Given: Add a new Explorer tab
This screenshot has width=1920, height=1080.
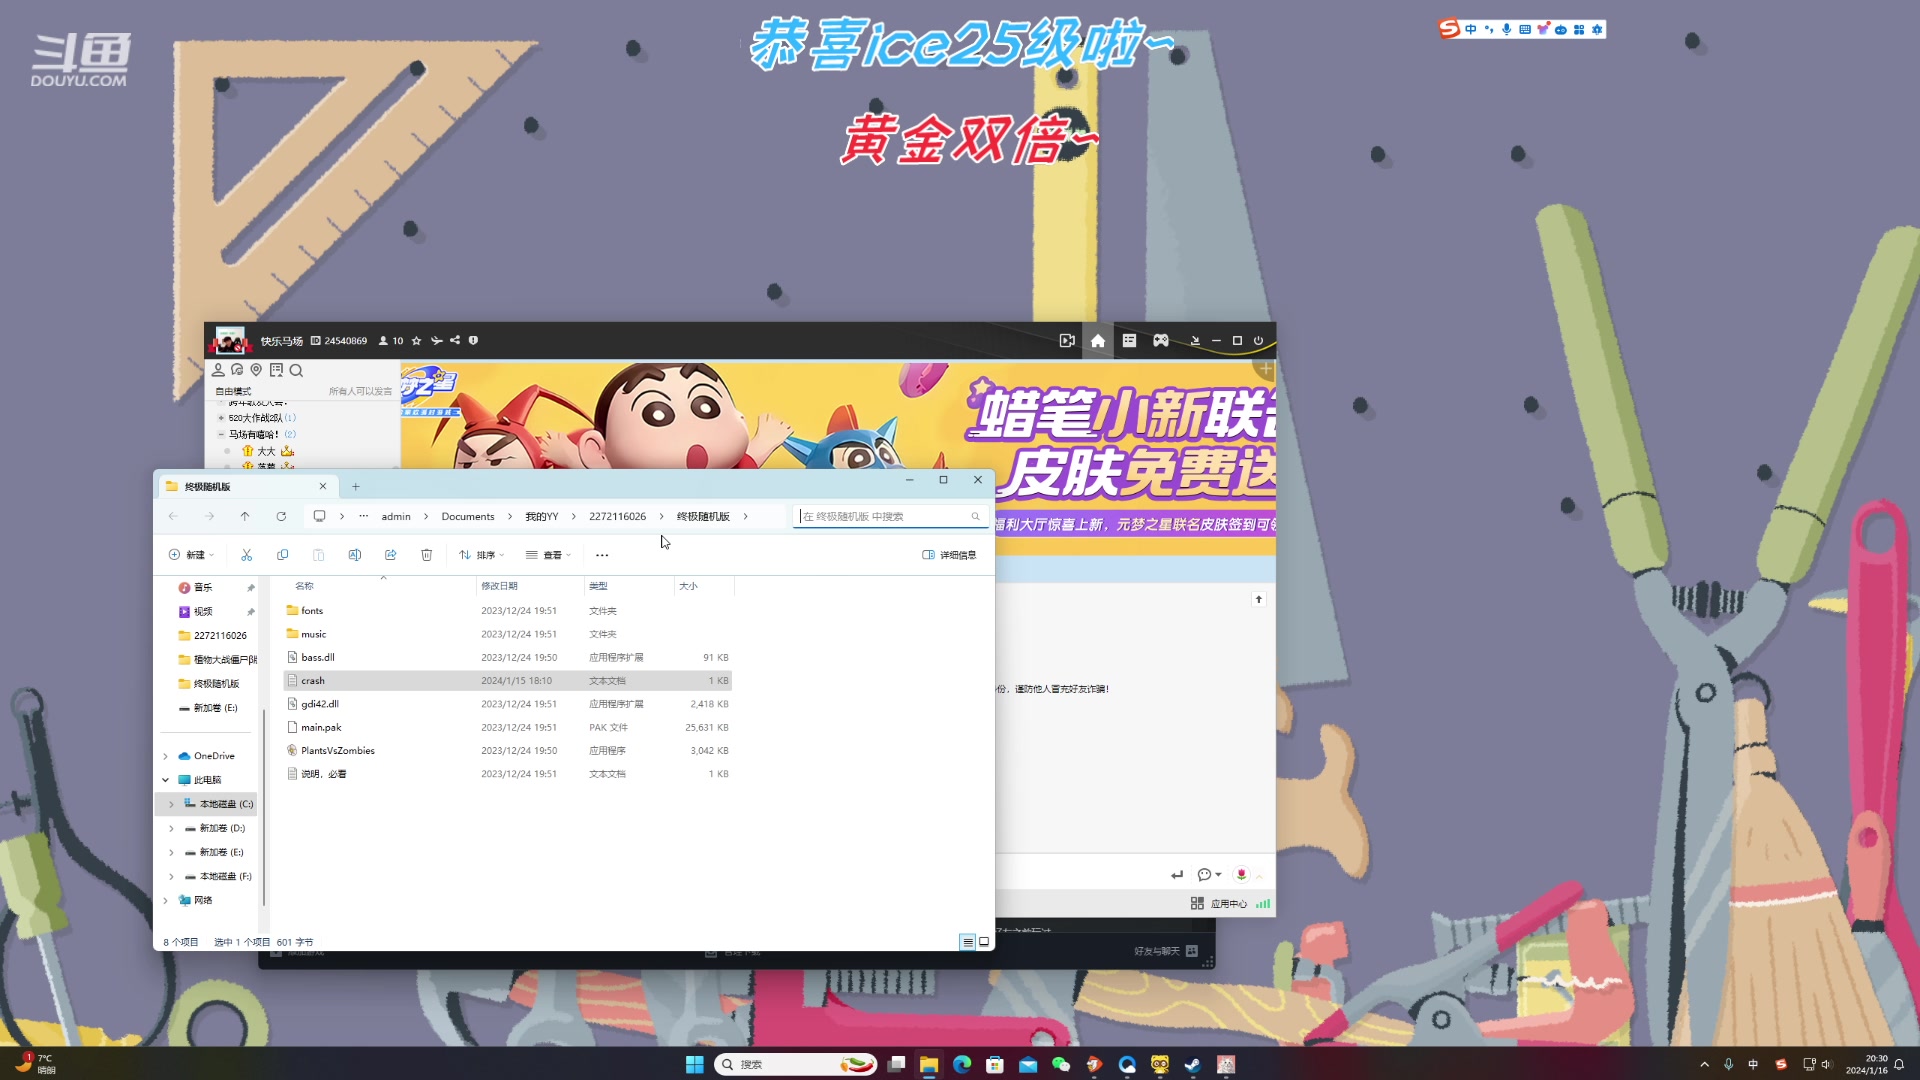Looking at the screenshot, I should (355, 486).
